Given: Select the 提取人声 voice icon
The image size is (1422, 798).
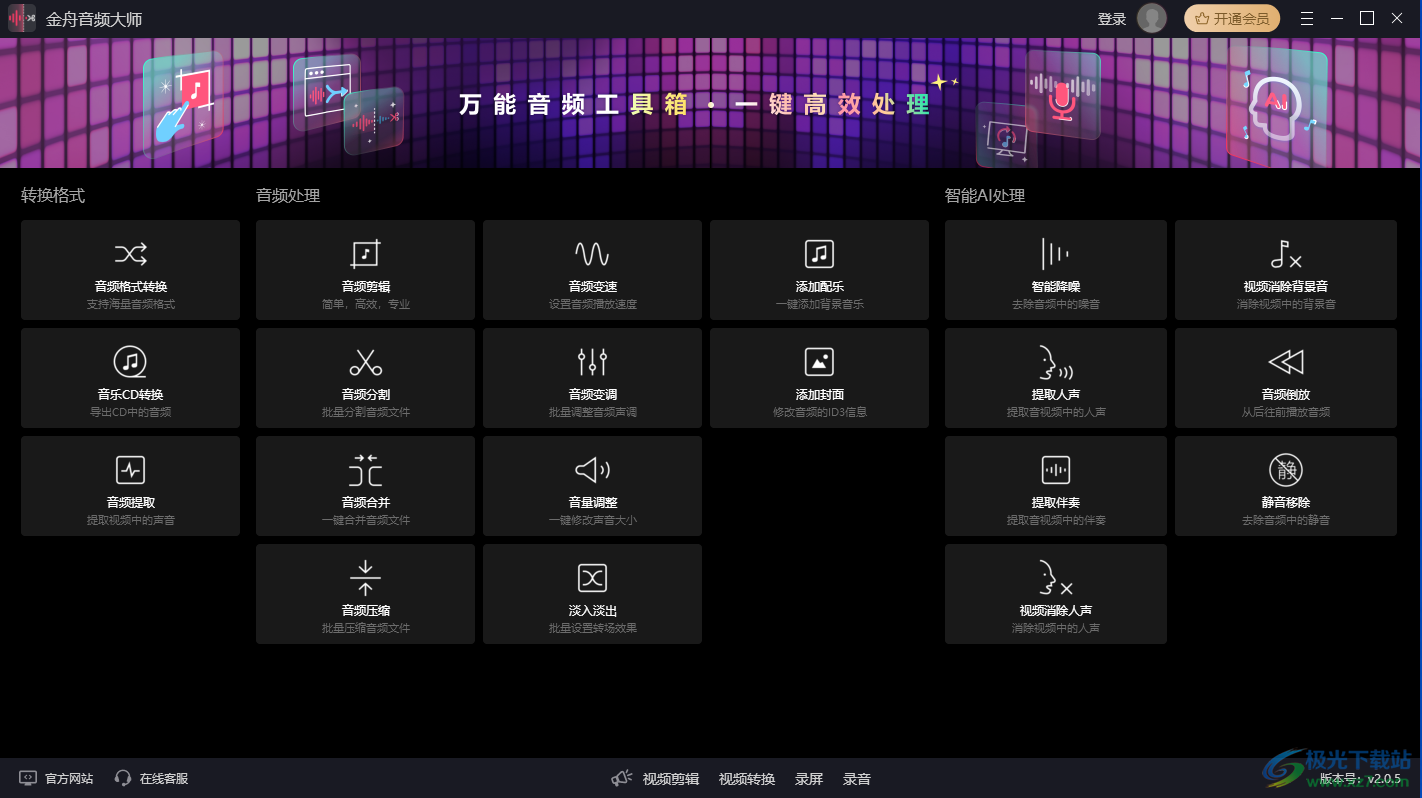Looking at the screenshot, I should pos(1056,361).
